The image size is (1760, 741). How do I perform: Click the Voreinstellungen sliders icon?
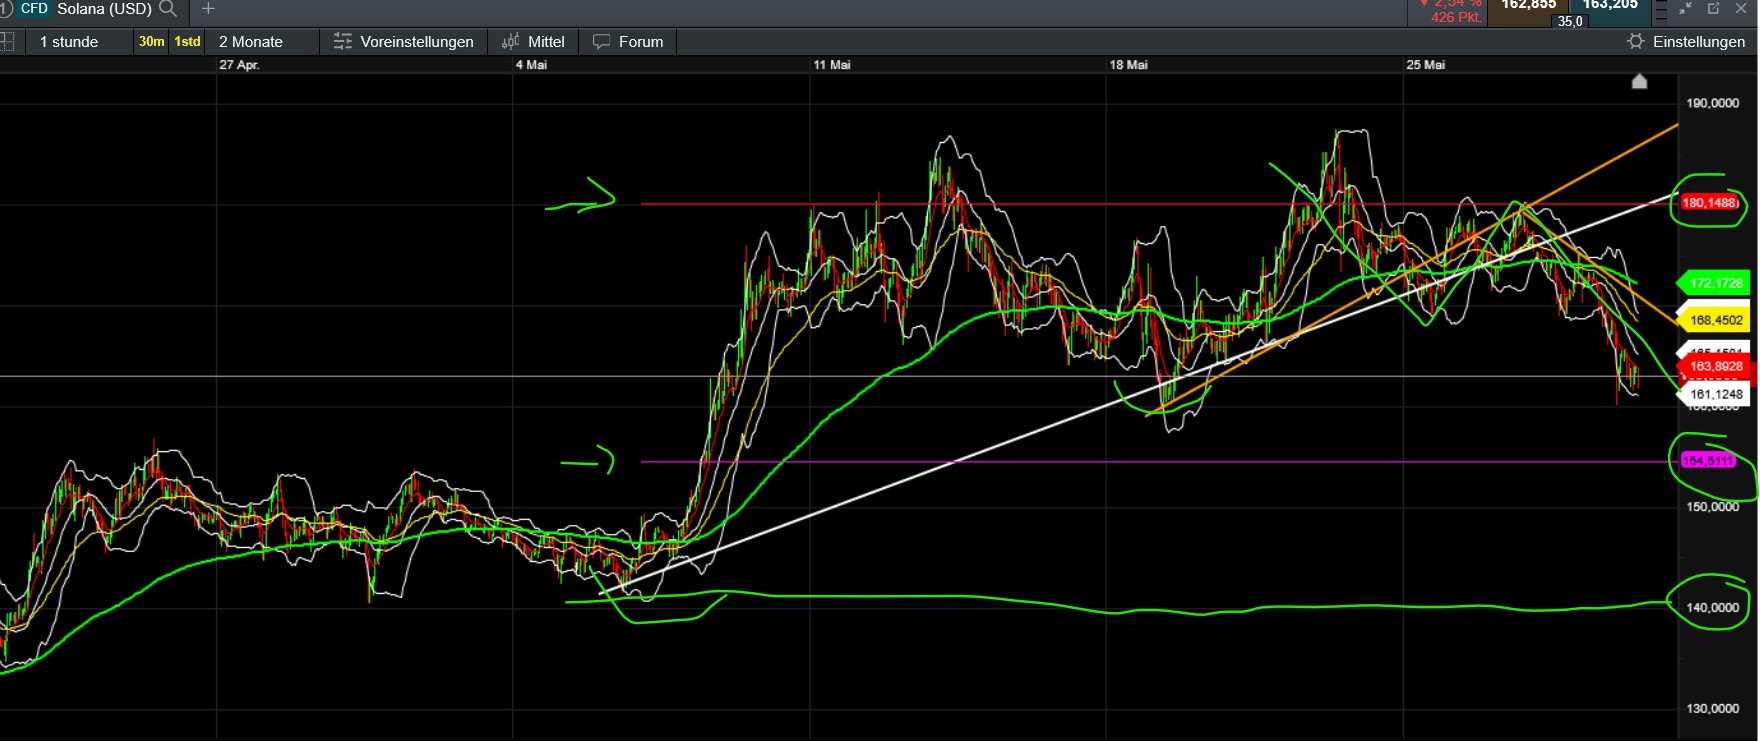(343, 42)
